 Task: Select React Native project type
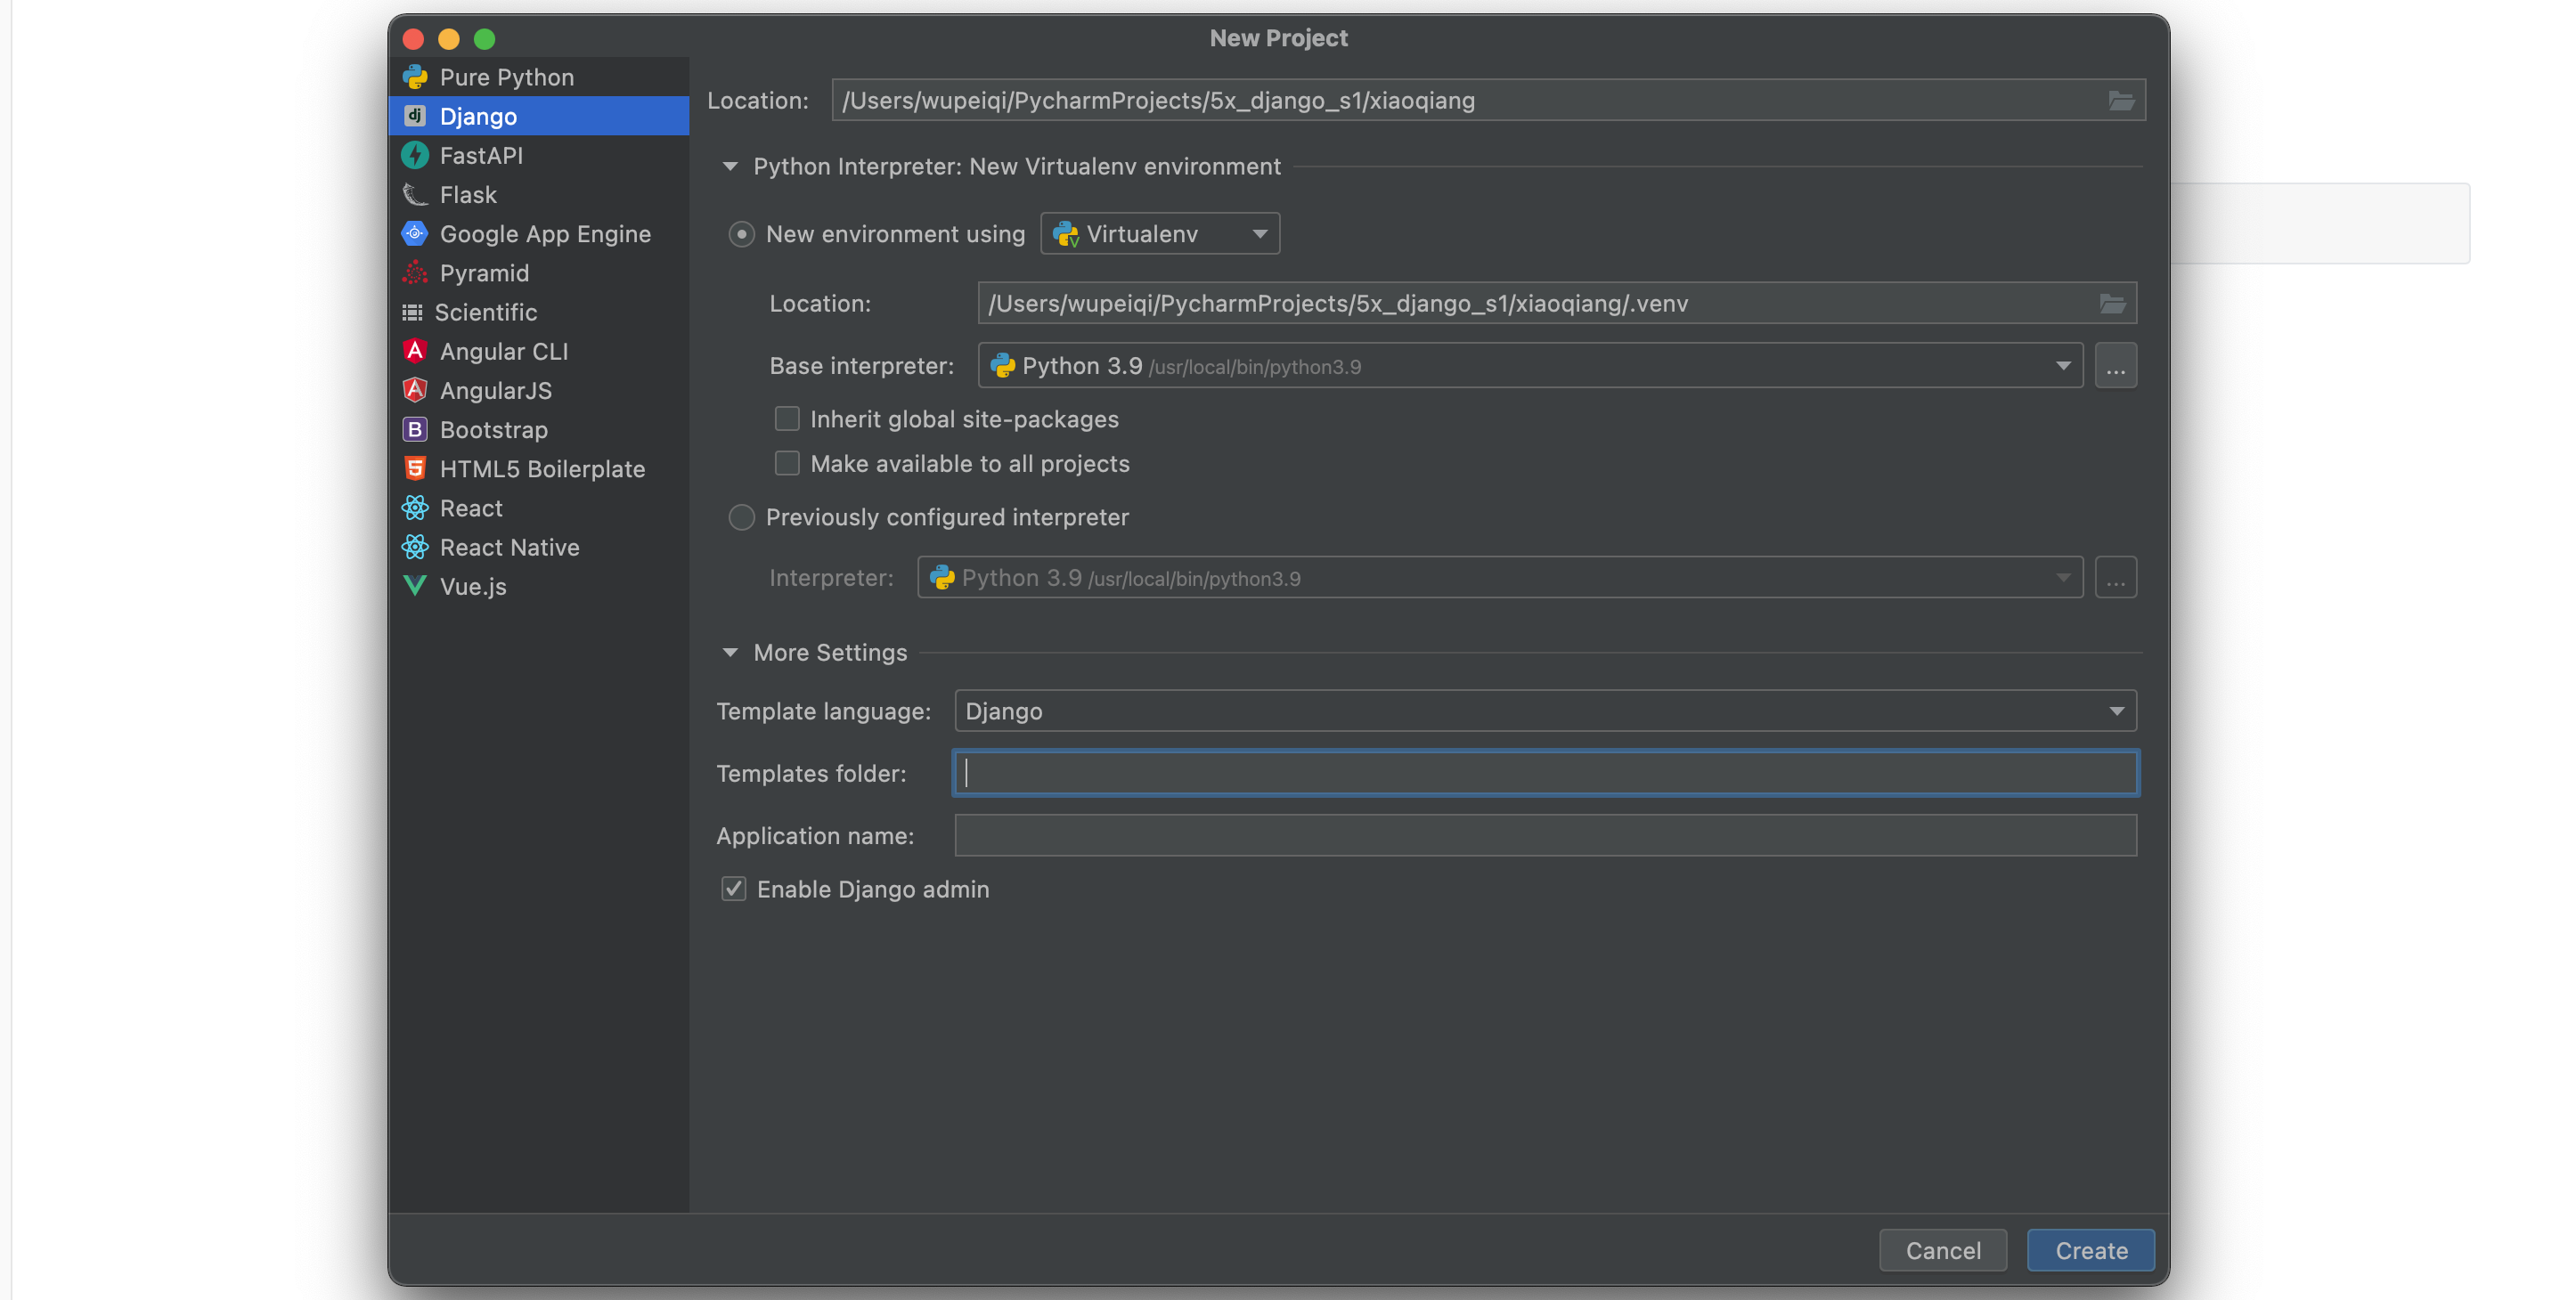click(509, 547)
